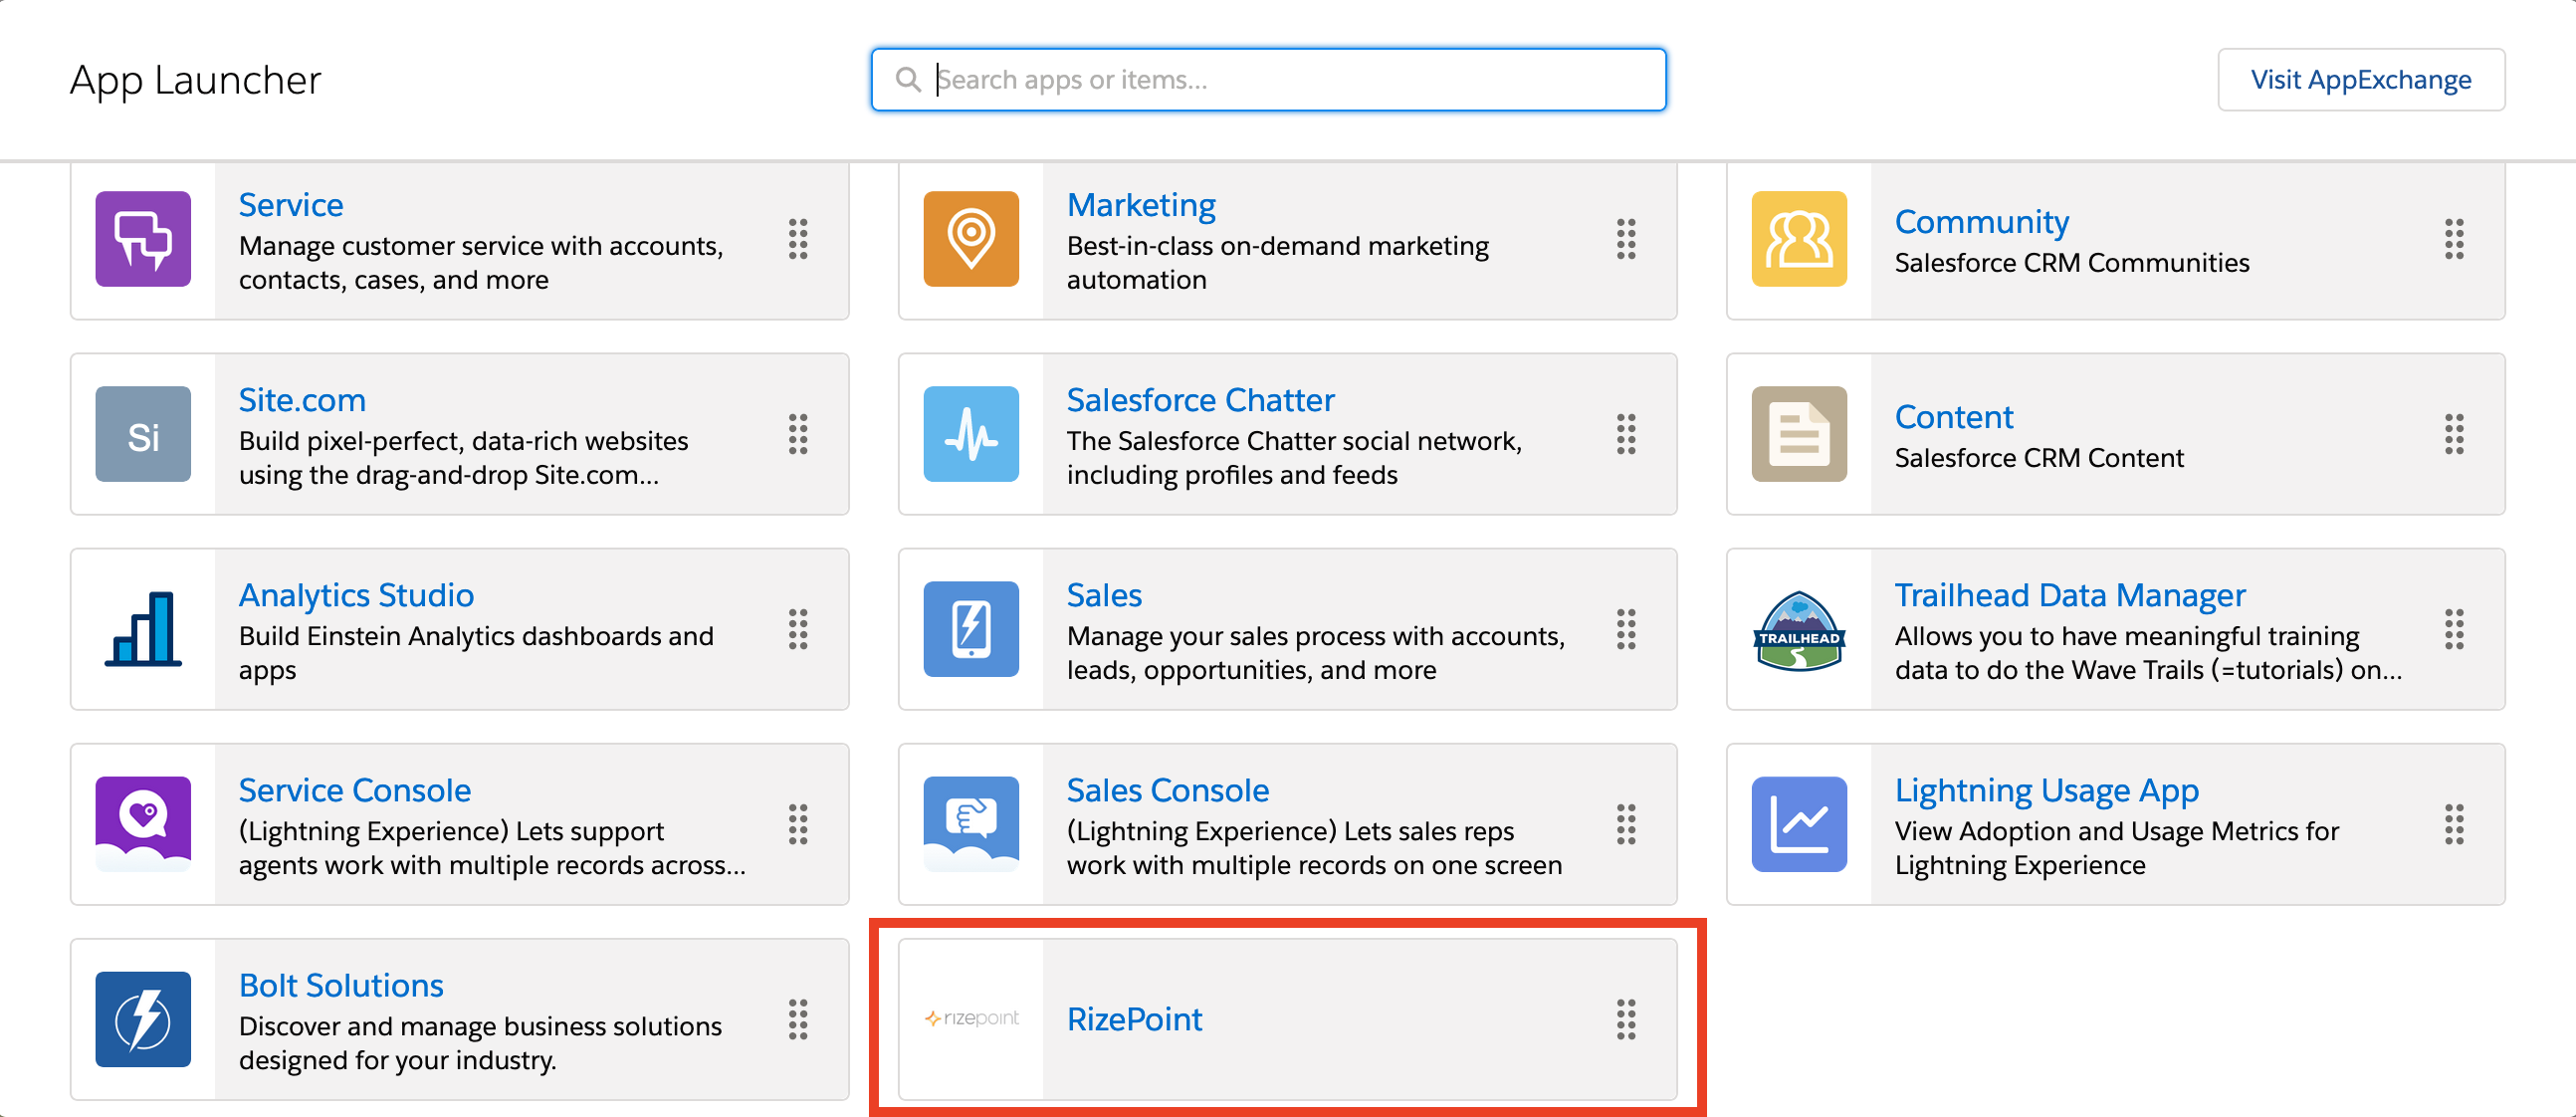Launch the Service Console link
Viewport: 2576px width, 1117px height.
pyautogui.click(x=354, y=790)
